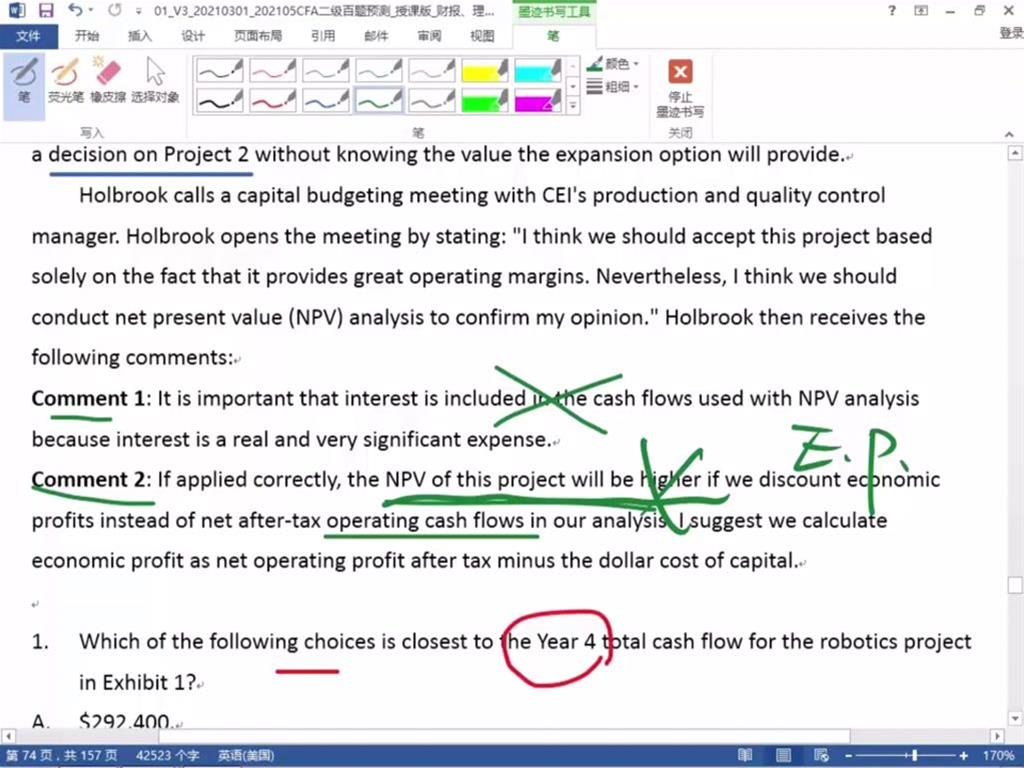This screenshot has width=1024, height=768.
Task: Switch to web layout view in status bar
Action: (821, 756)
